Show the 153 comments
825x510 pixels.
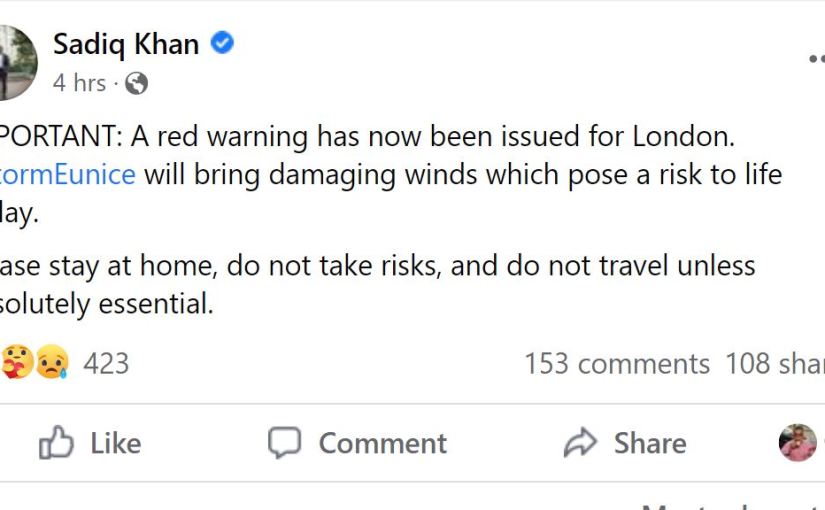[616, 363]
